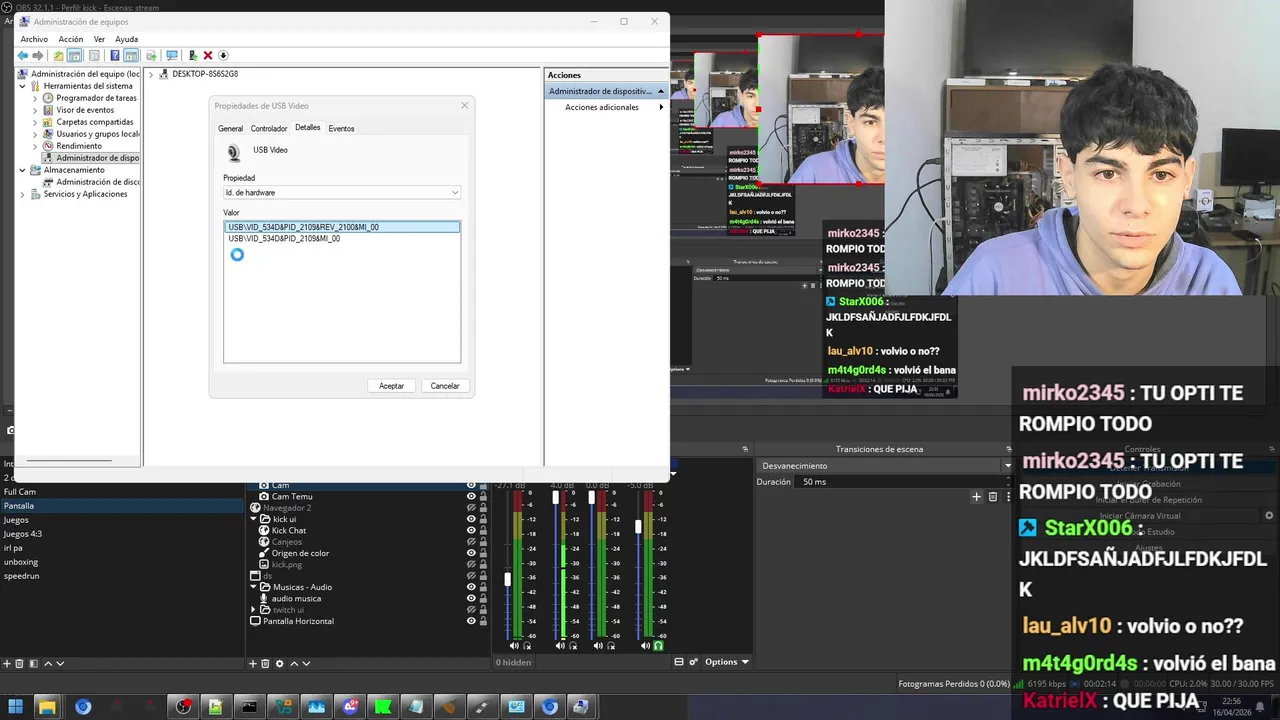Click the move source up arrow
The height and width of the screenshot is (720, 1280).
click(x=293, y=663)
